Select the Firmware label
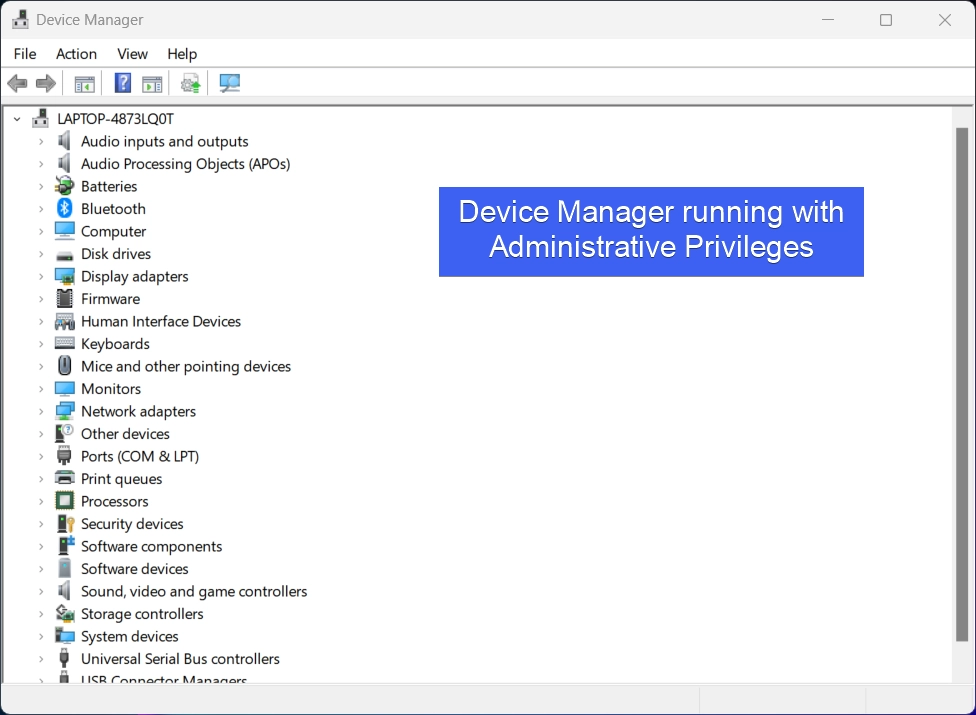Screen dimensions: 976x715 tap(110, 299)
